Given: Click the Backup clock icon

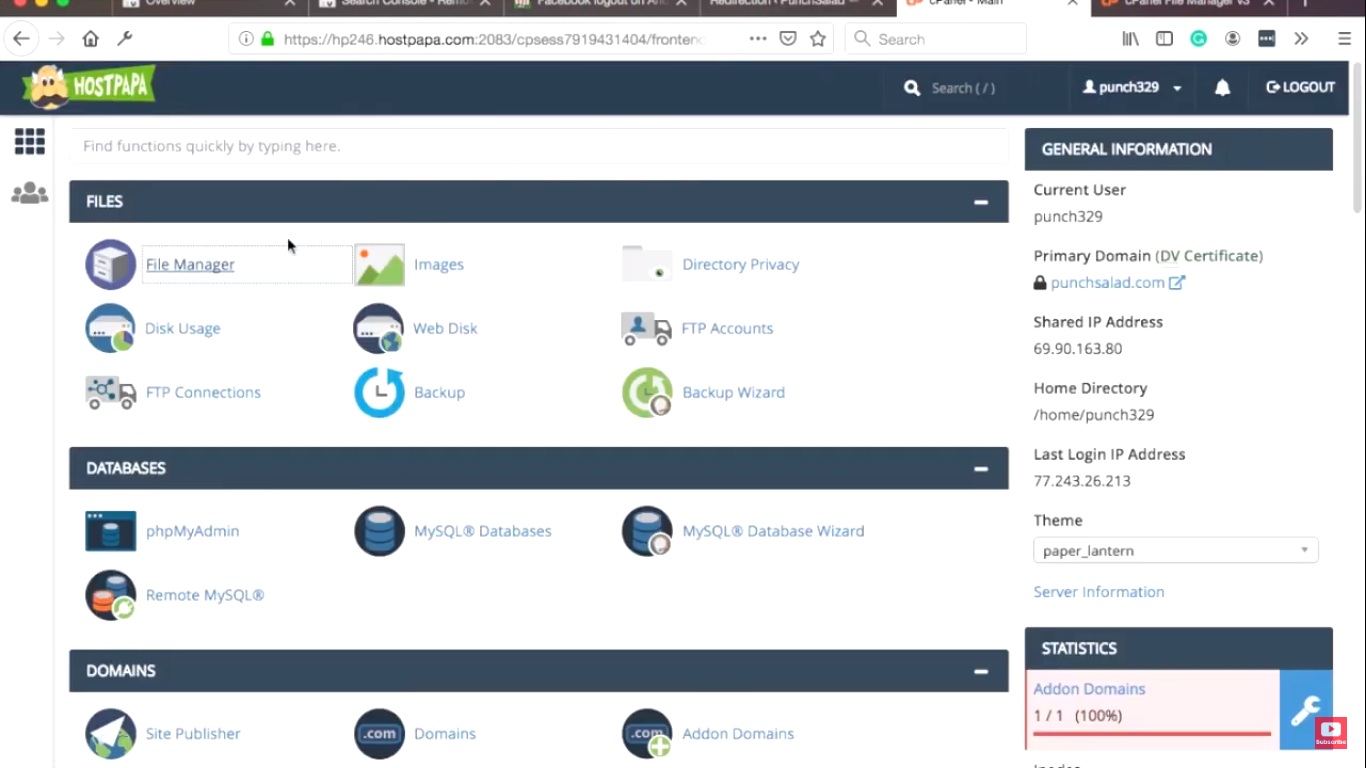Looking at the screenshot, I should pyautogui.click(x=379, y=392).
